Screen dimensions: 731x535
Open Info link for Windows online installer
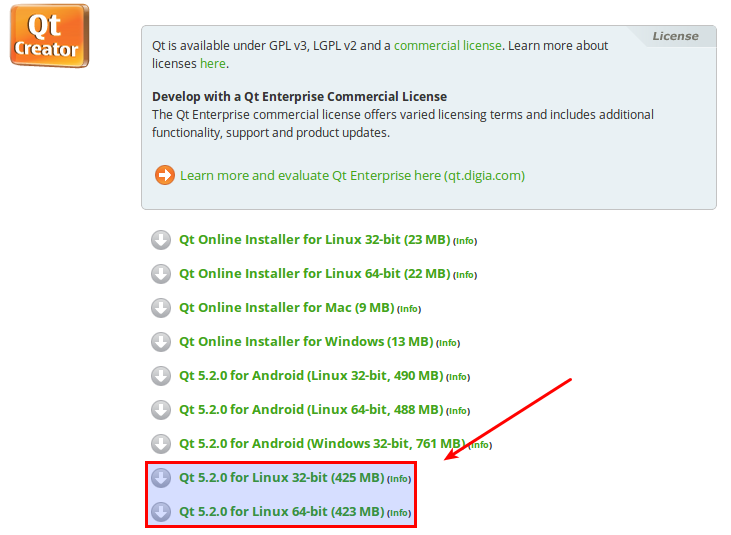tap(448, 343)
